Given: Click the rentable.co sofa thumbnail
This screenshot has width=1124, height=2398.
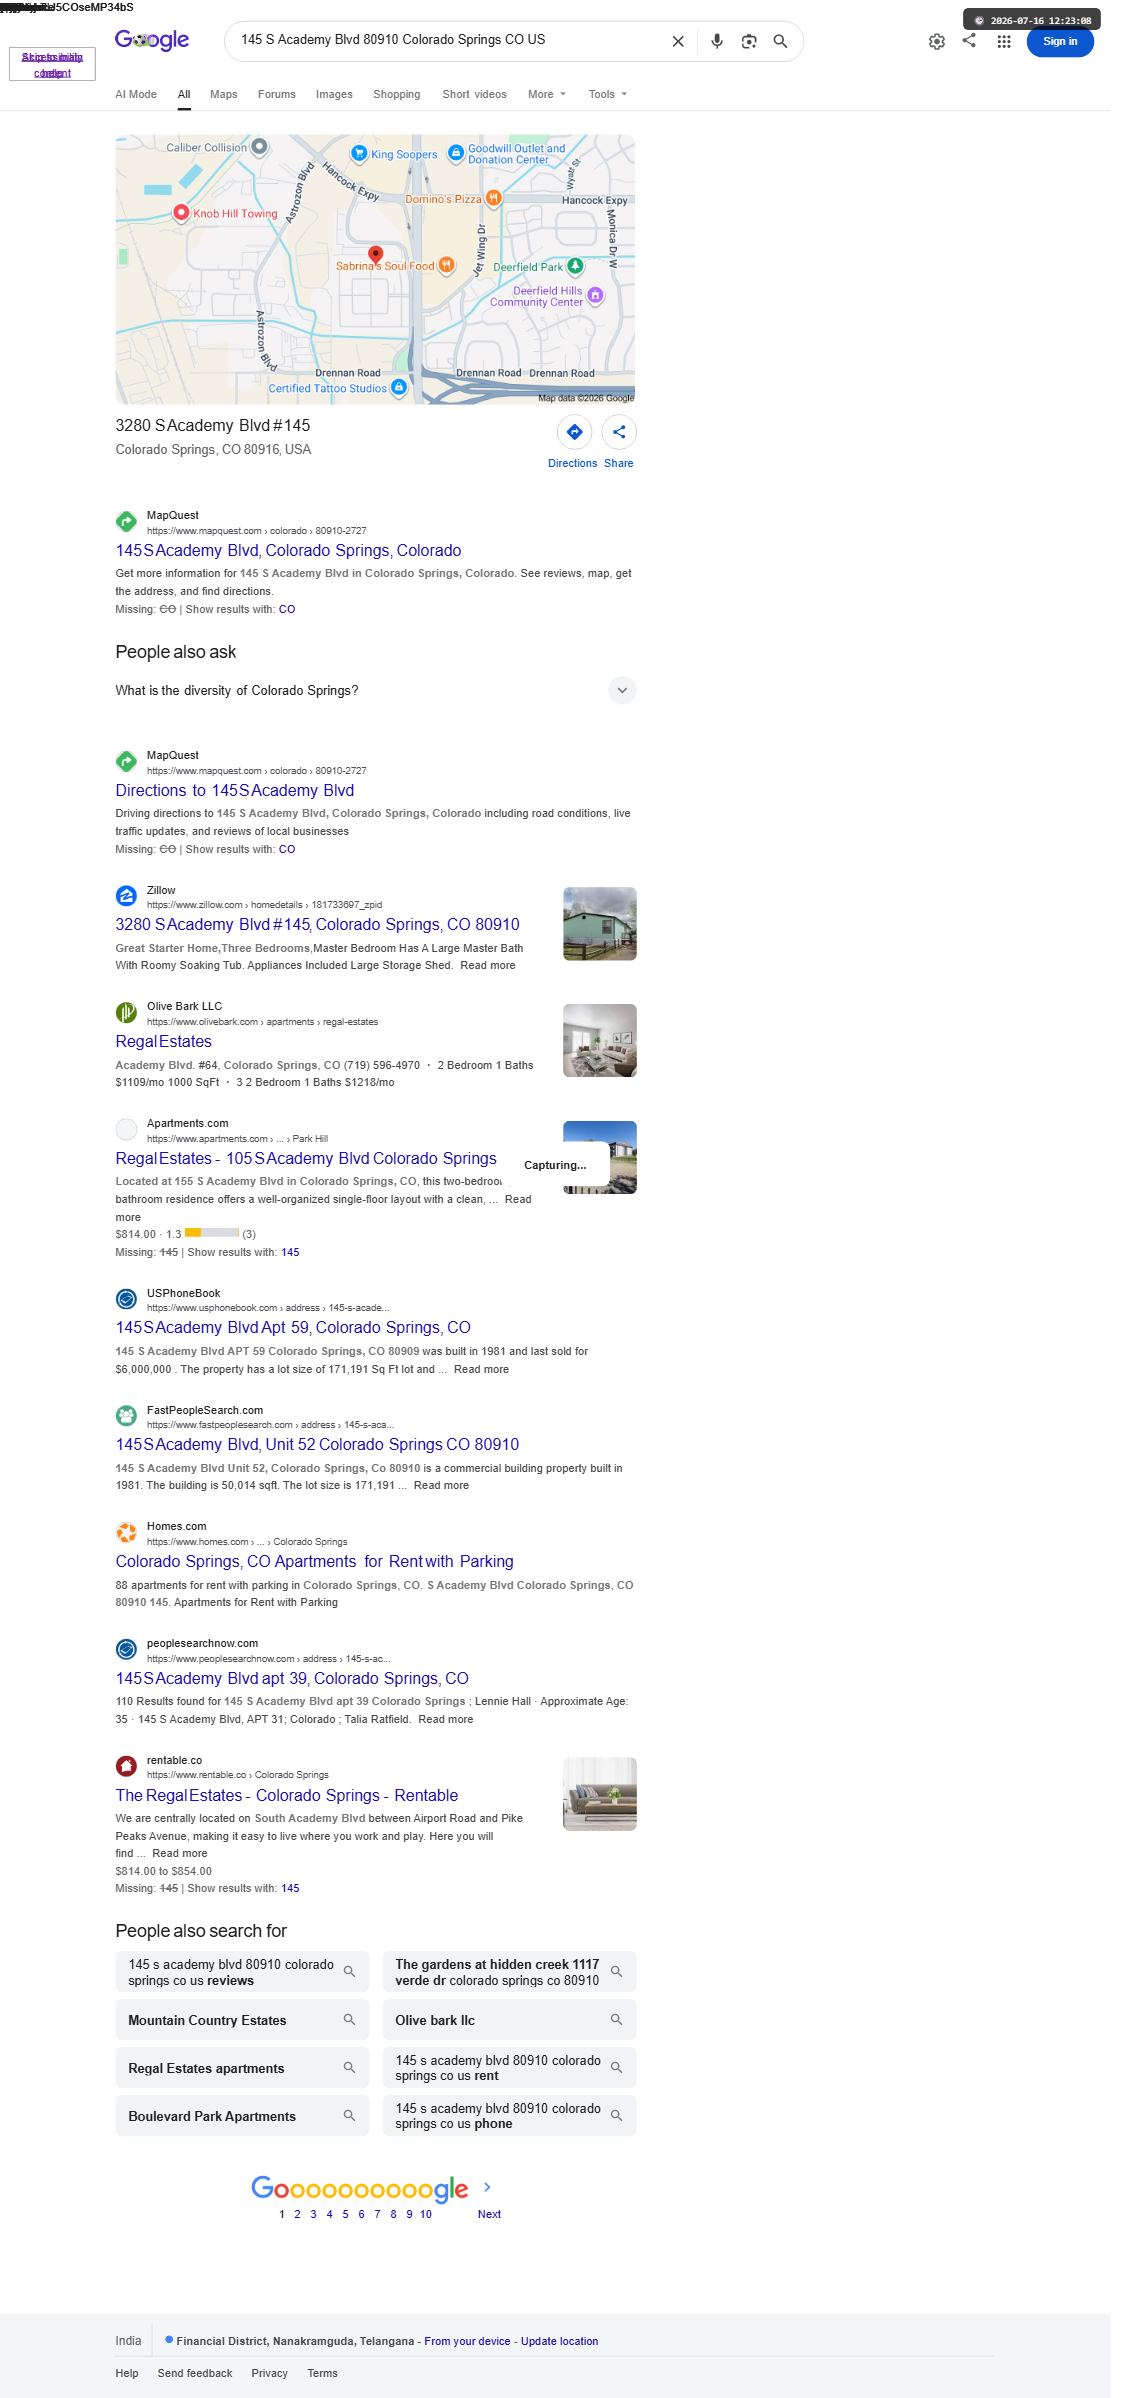Looking at the screenshot, I should 600,1794.
